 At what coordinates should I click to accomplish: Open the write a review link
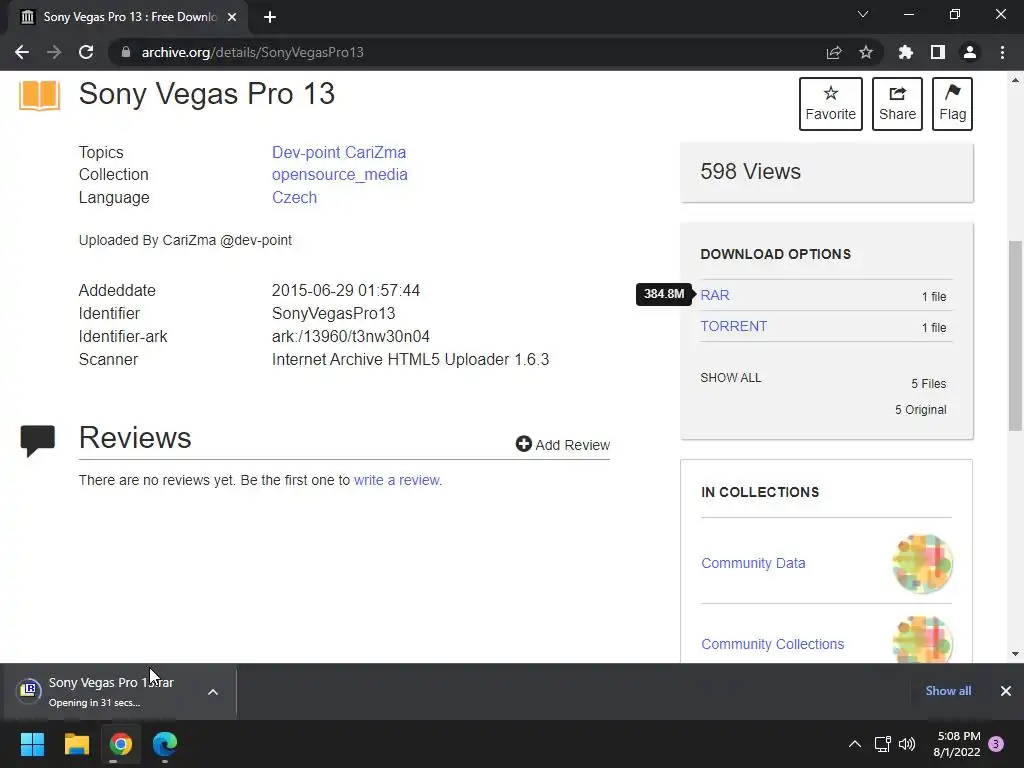396,480
